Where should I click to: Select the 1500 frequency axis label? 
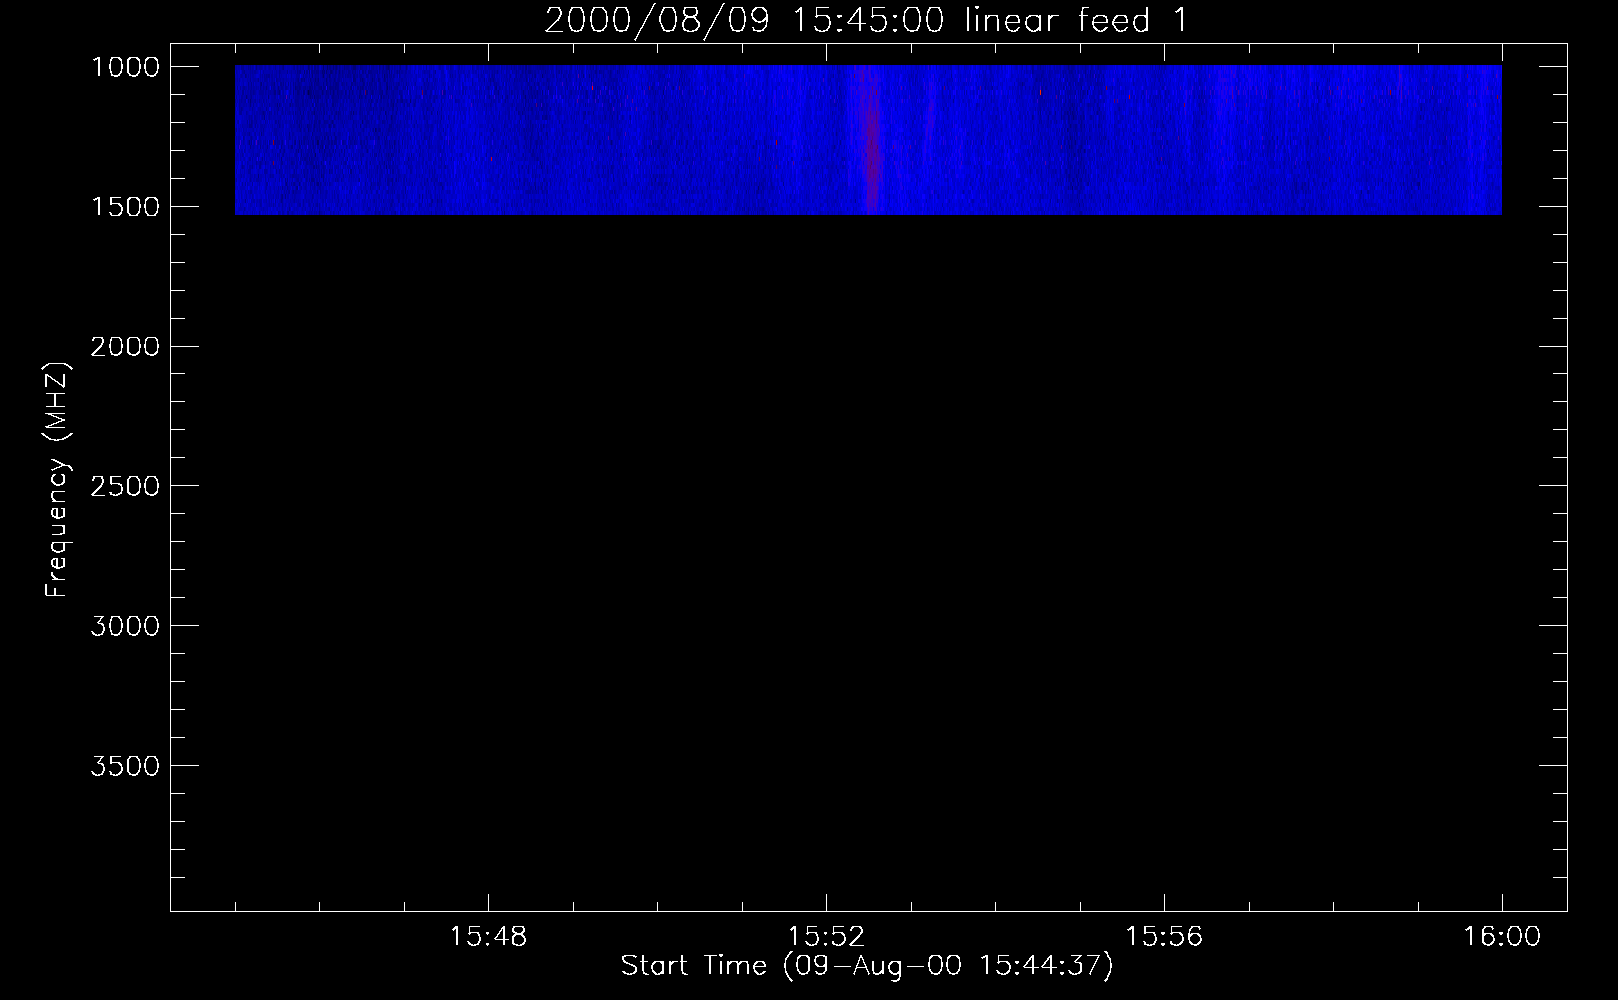point(125,207)
